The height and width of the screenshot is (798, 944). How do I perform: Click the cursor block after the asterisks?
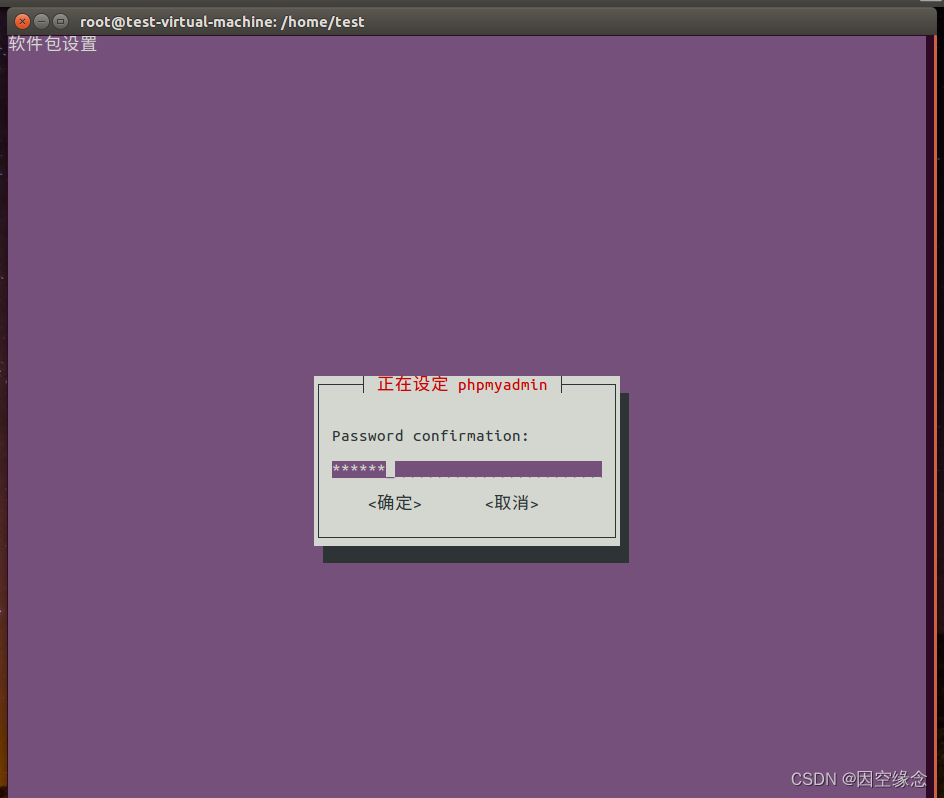pyautogui.click(x=390, y=469)
